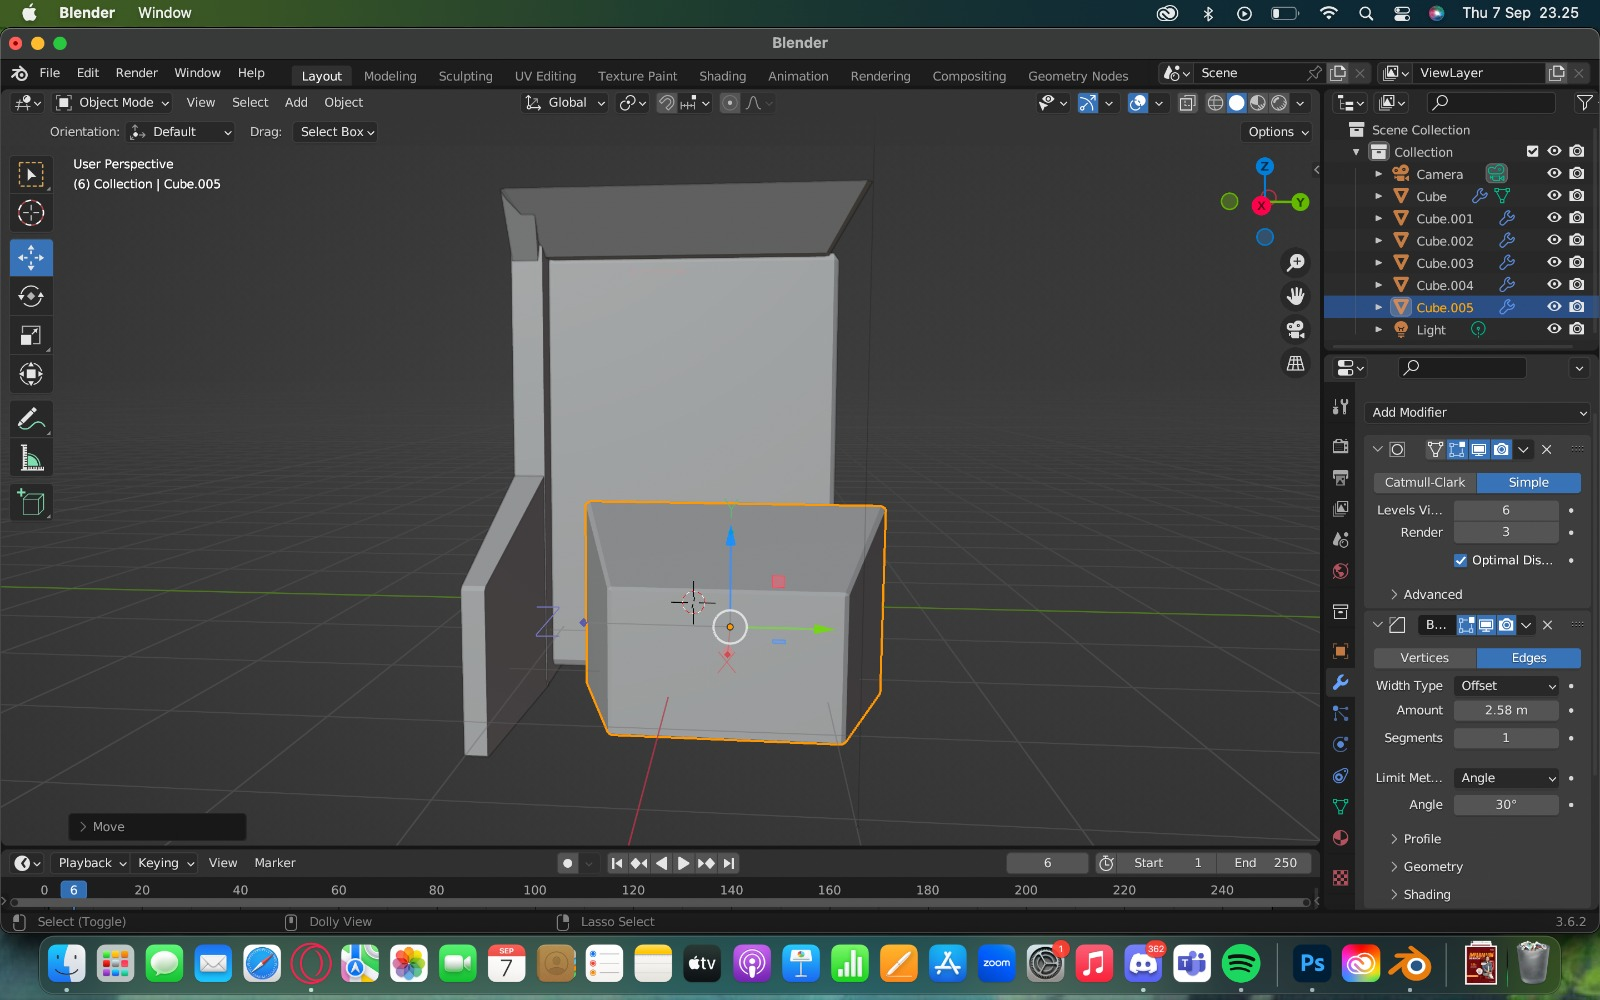Click the current frame marker 6 in timeline

74,890
